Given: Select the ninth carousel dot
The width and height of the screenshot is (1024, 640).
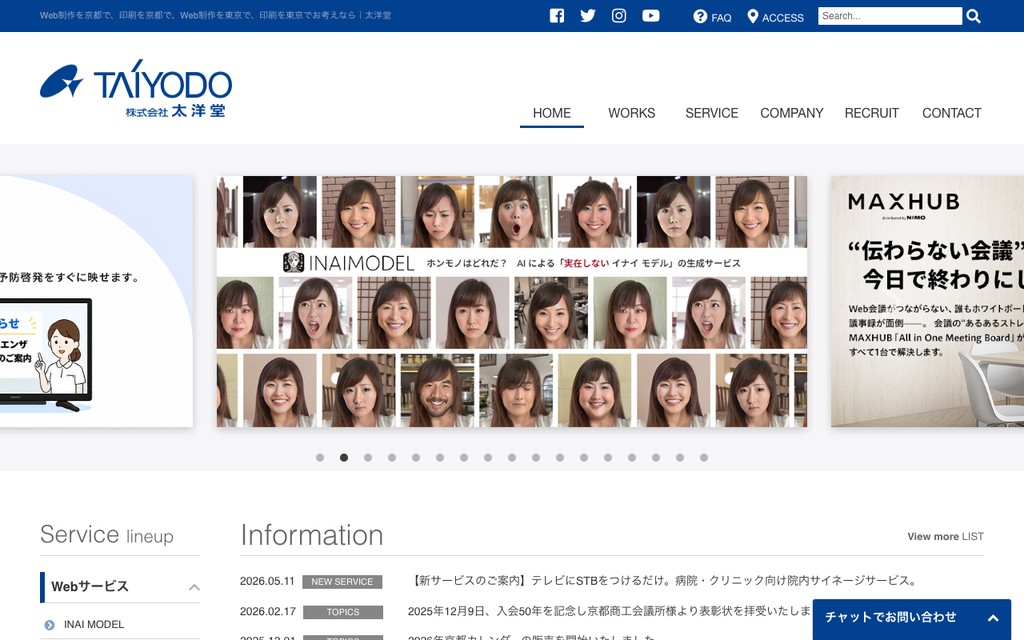Looking at the screenshot, I should tap(512, 458).
